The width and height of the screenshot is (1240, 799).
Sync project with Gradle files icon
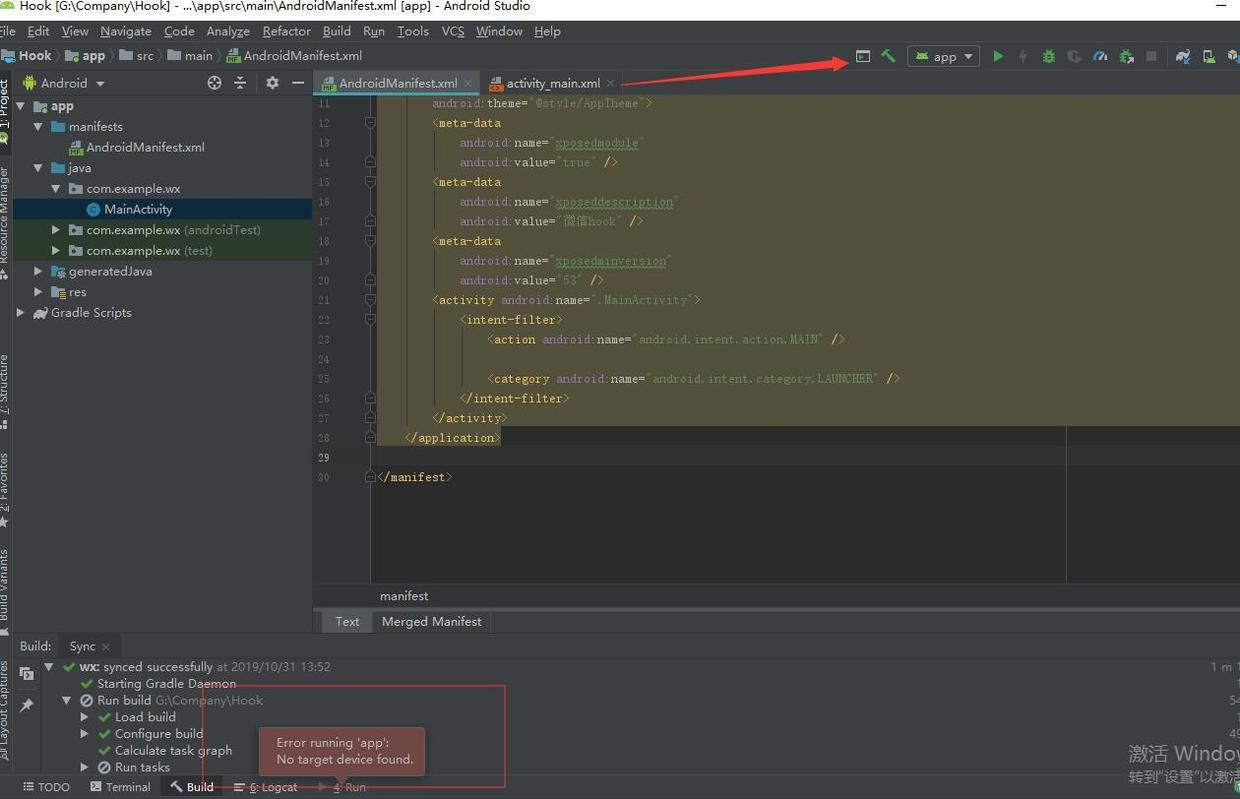coord(1183,57)
